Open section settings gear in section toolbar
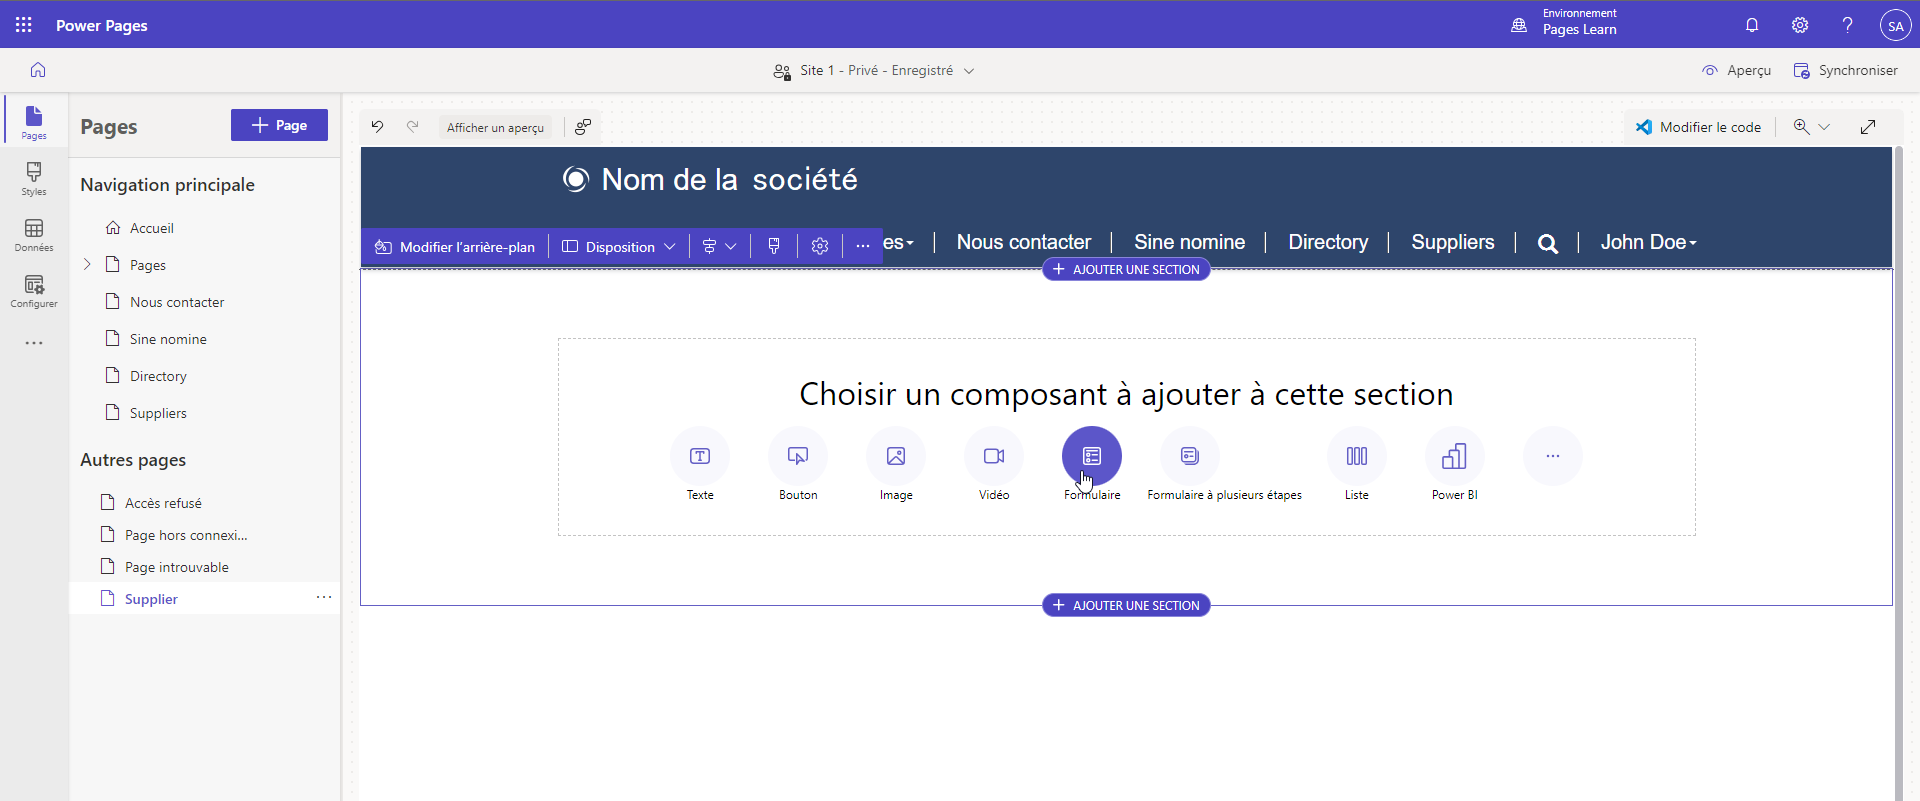This screenshot has height=801, width=1920. [x=820, y=246]
